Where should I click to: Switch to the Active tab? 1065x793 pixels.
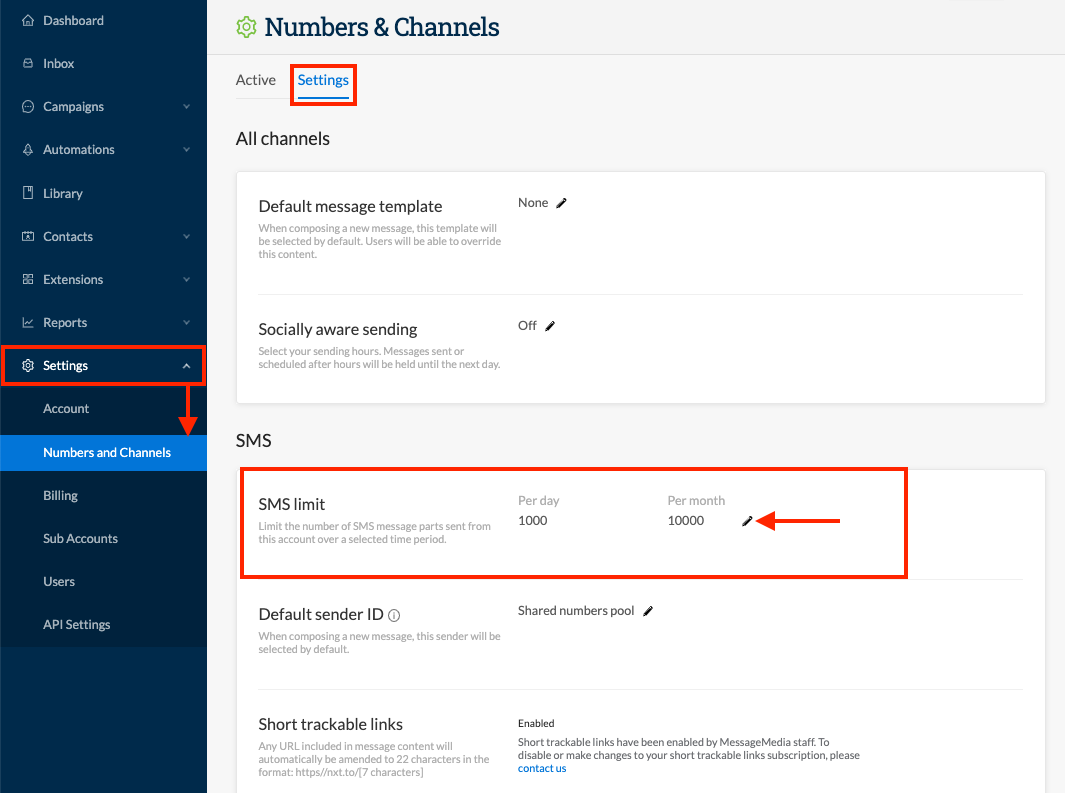pos(255,80)
